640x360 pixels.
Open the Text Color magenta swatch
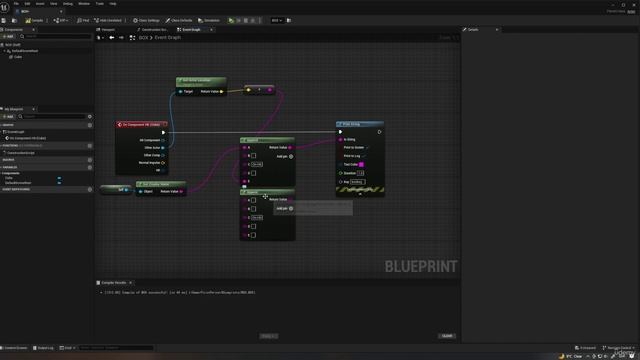tap(361, 164)
